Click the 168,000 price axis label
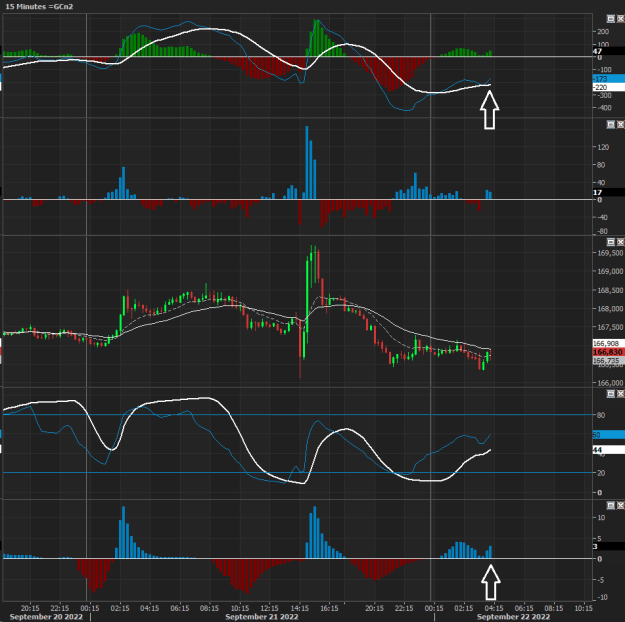 tap(610, 309)
